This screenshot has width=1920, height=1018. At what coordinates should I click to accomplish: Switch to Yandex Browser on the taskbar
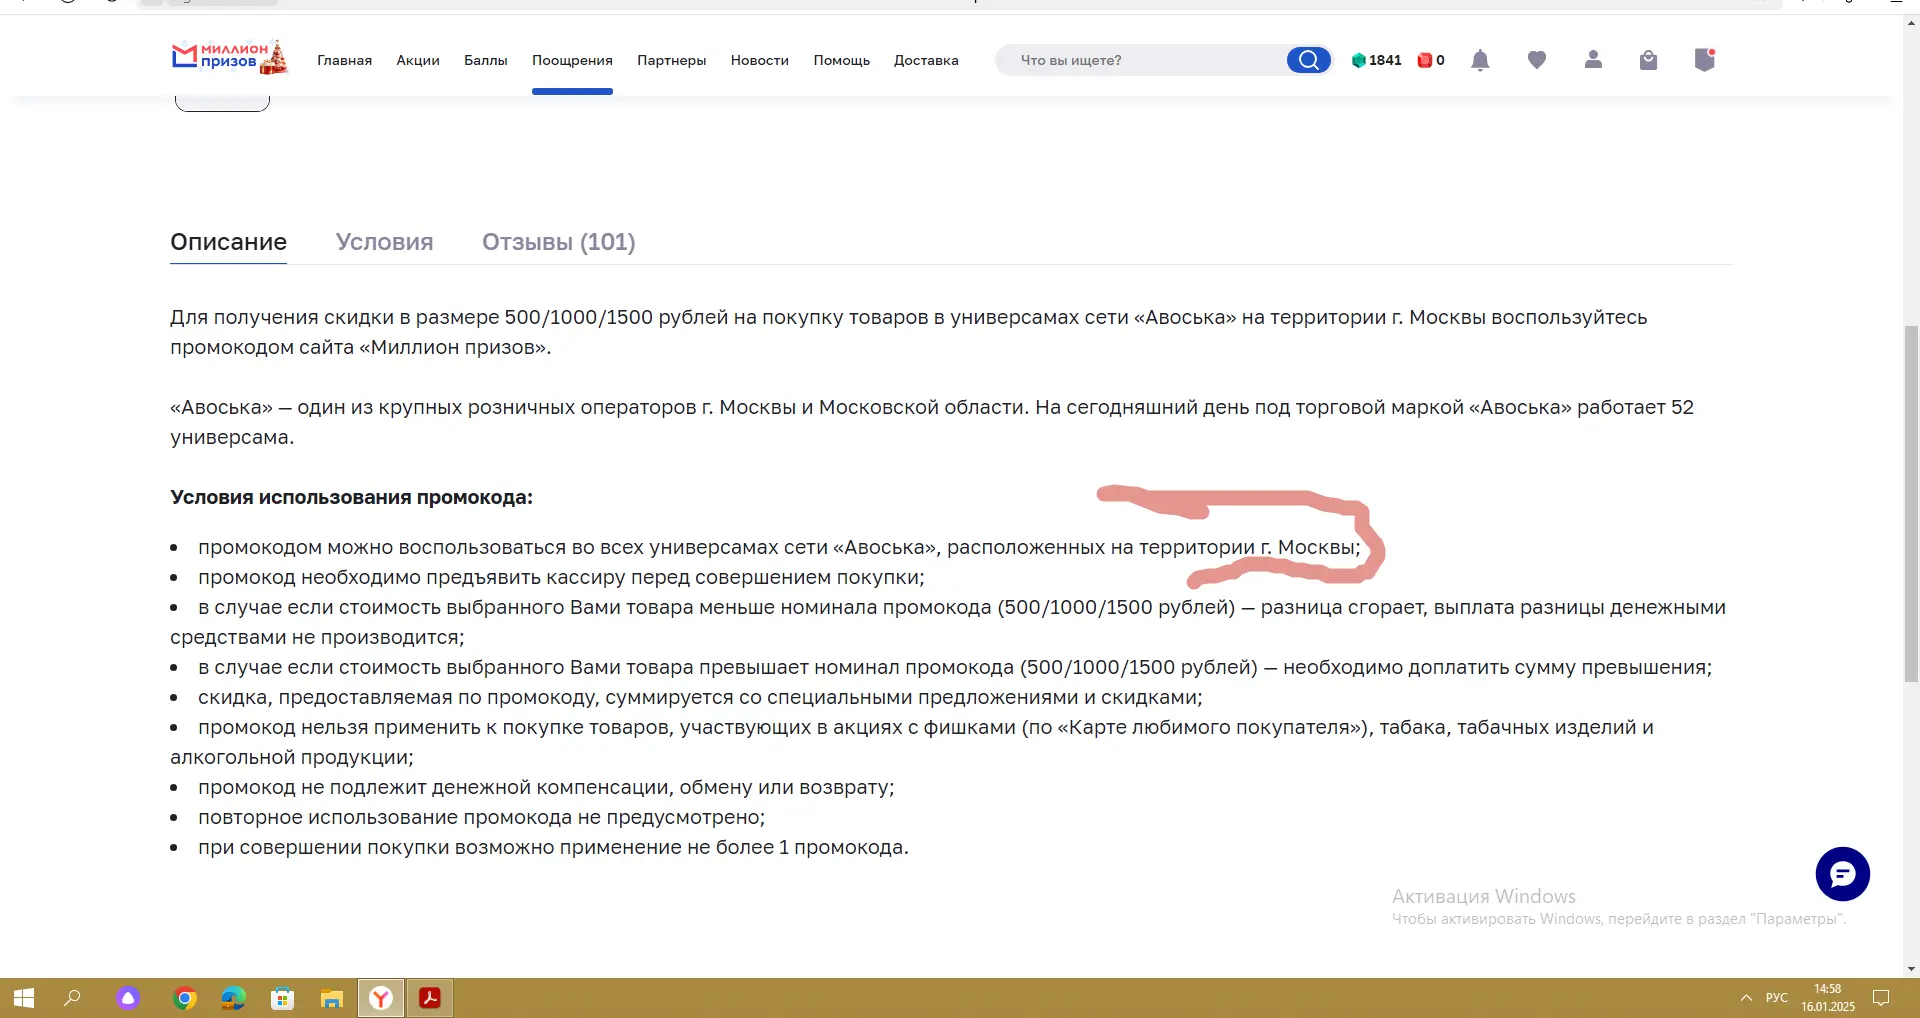click(x=381, y=998)
